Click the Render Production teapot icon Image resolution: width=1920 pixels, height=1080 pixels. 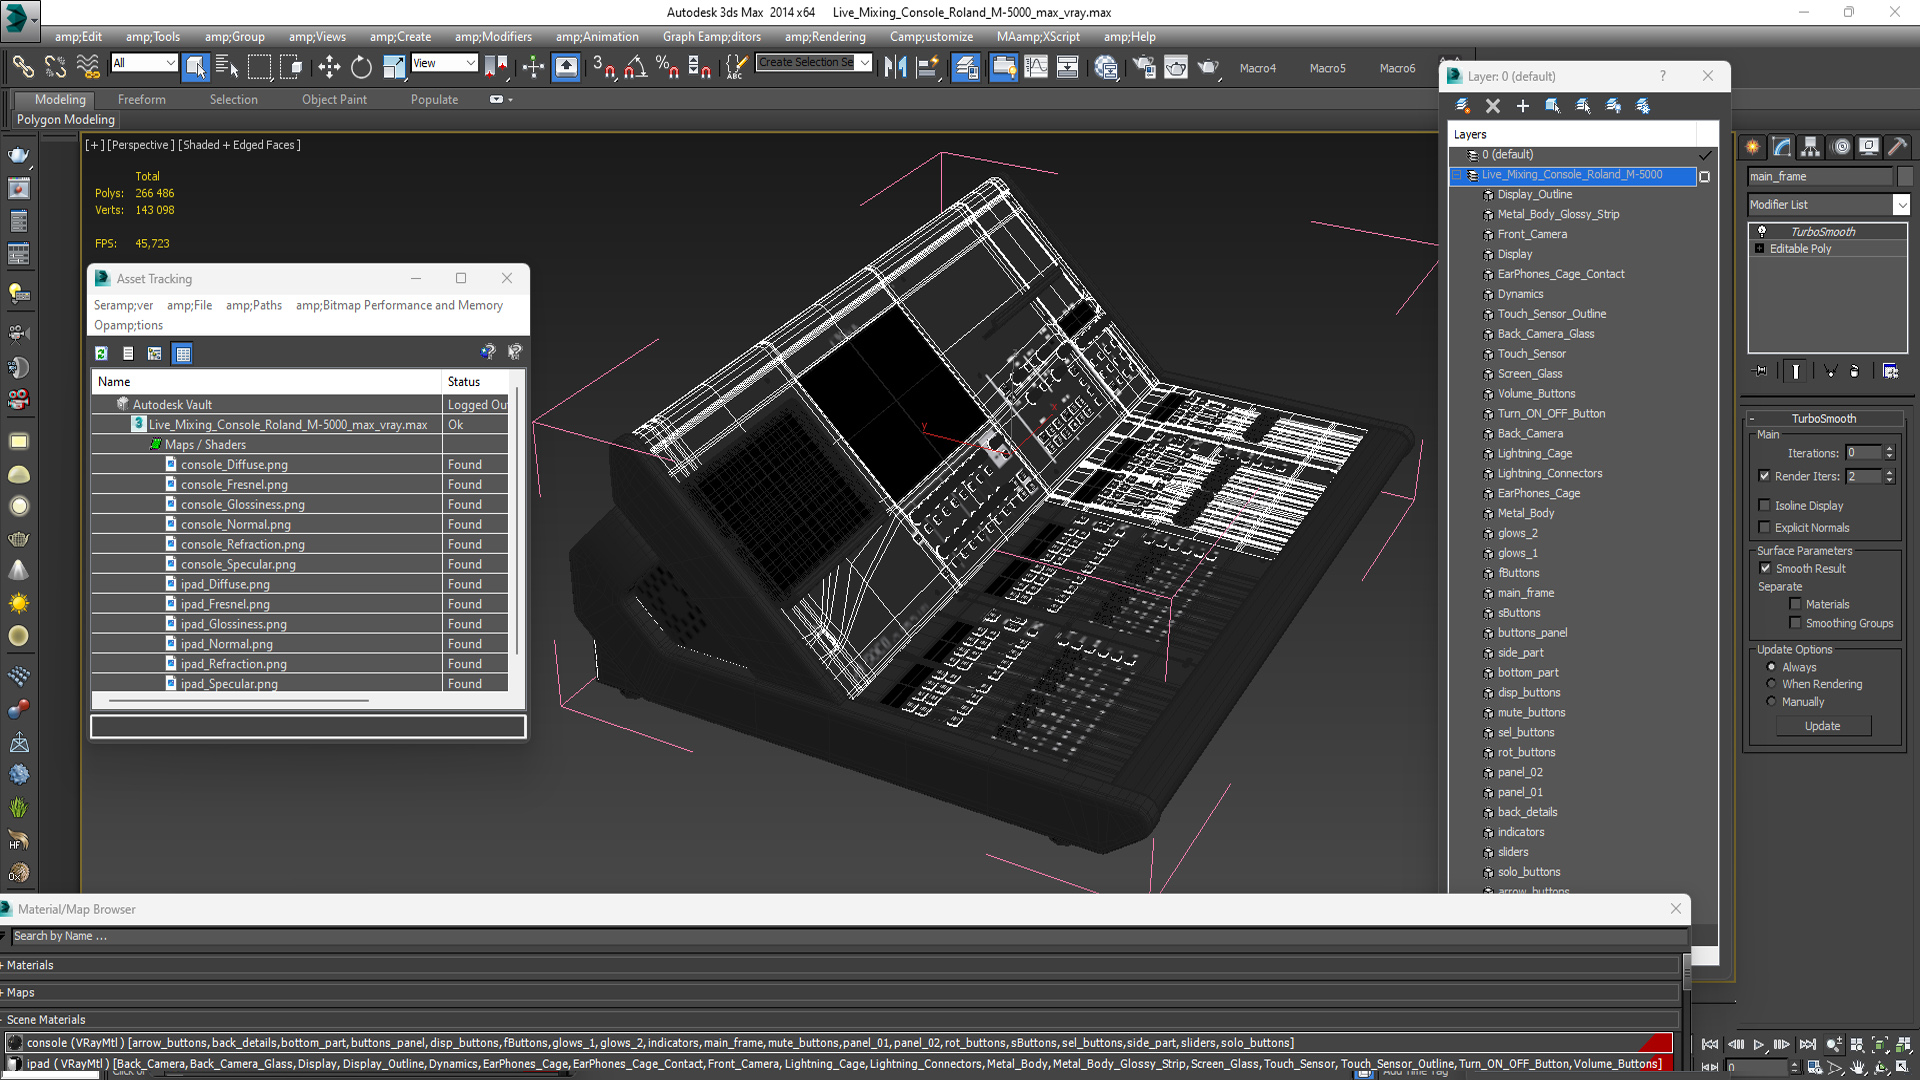[1208, 67]
